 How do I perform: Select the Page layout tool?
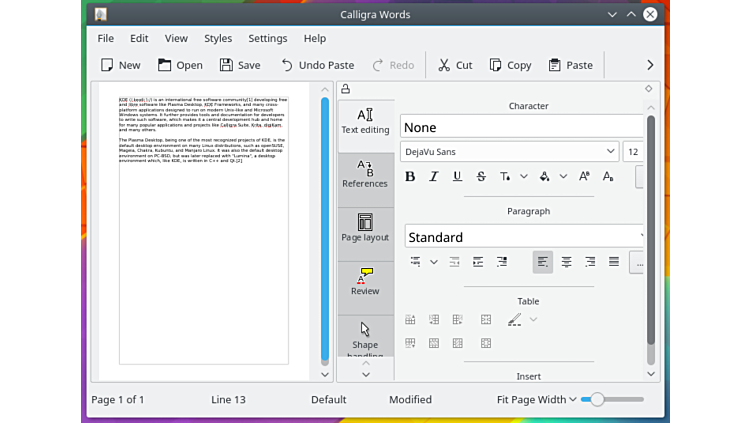pos(365,229)
